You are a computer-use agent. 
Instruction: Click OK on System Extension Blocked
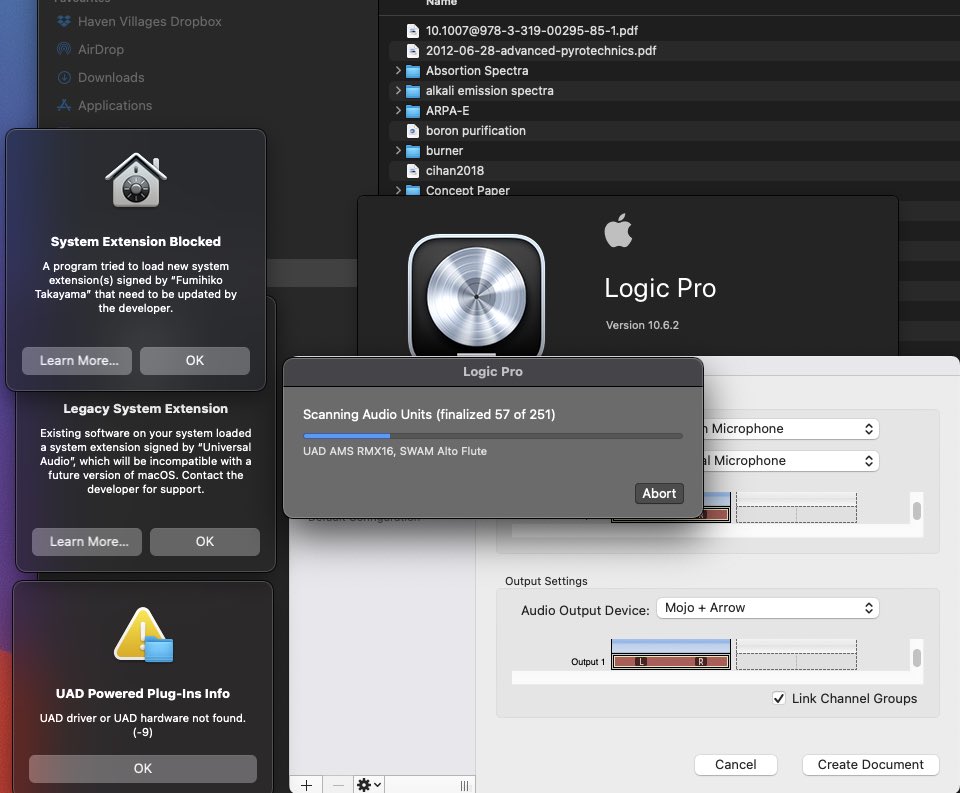195,361
